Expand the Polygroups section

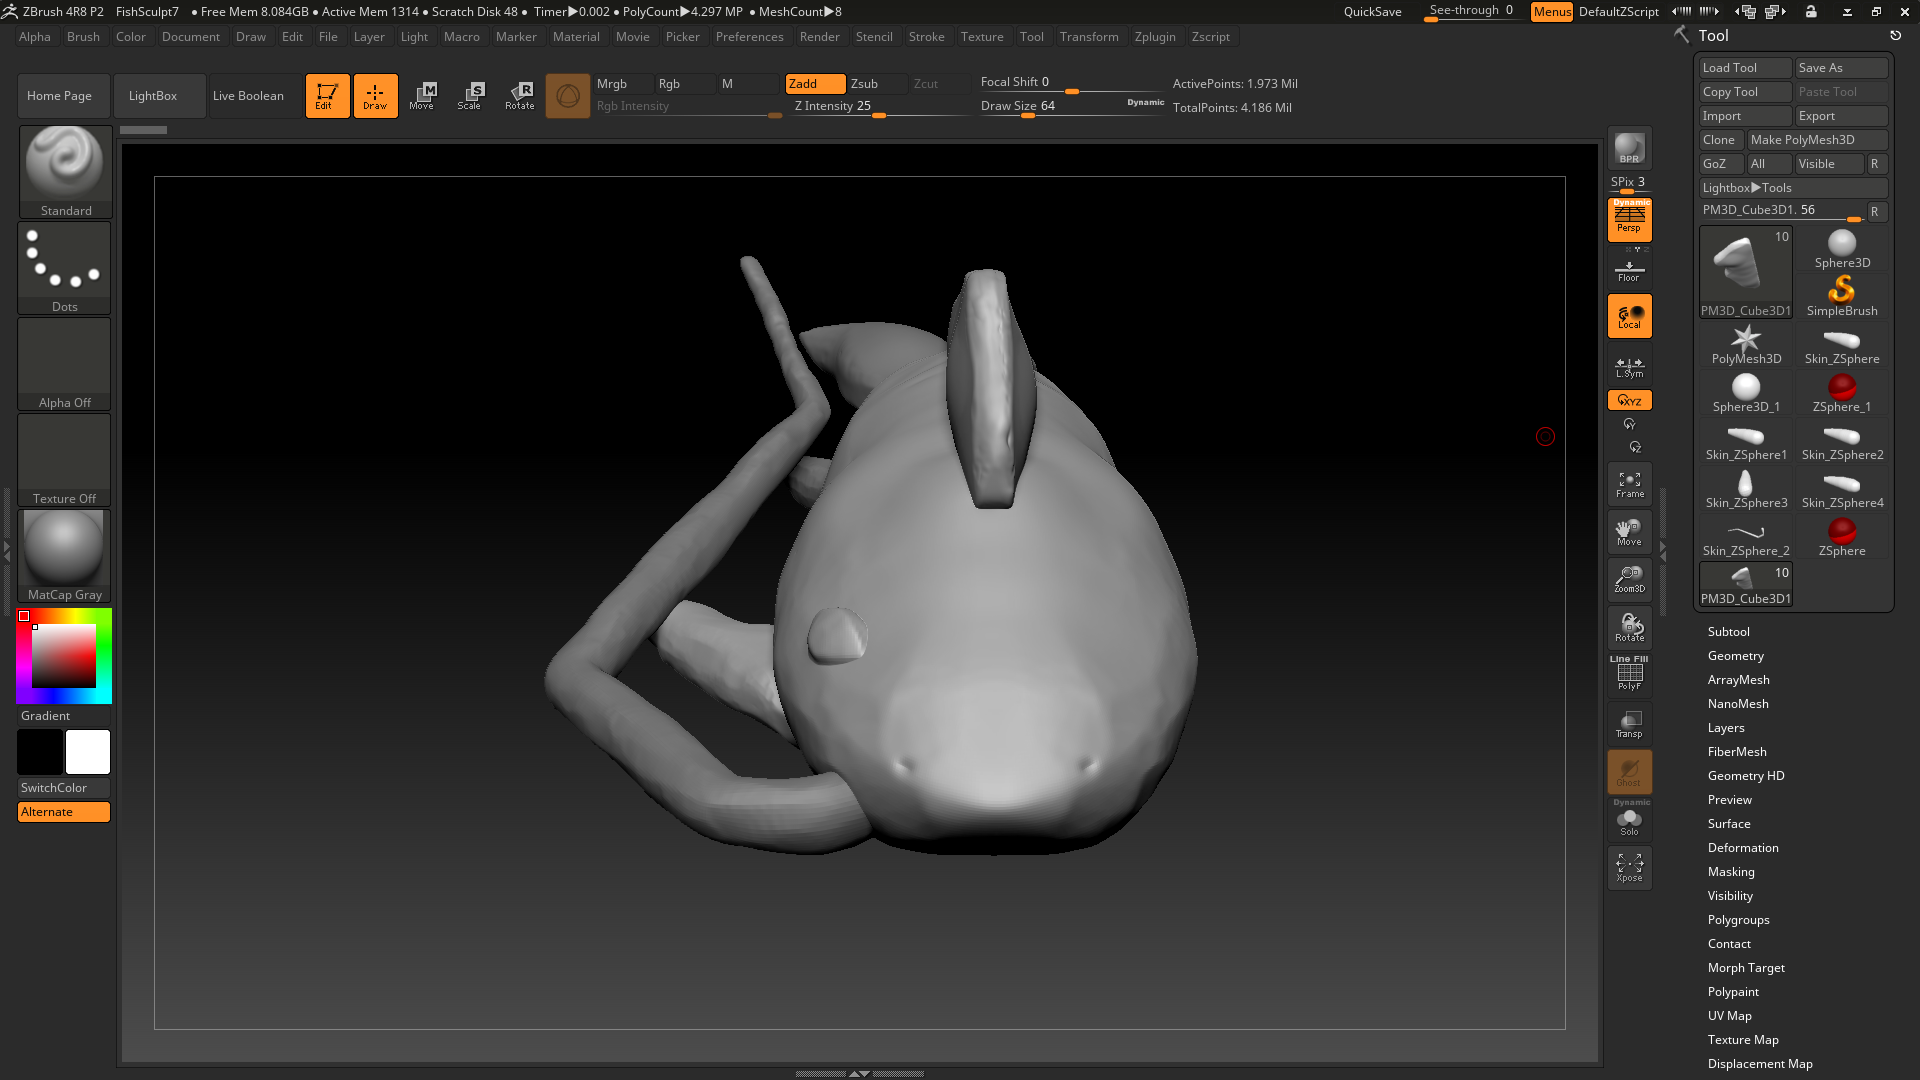[1738, 920]
